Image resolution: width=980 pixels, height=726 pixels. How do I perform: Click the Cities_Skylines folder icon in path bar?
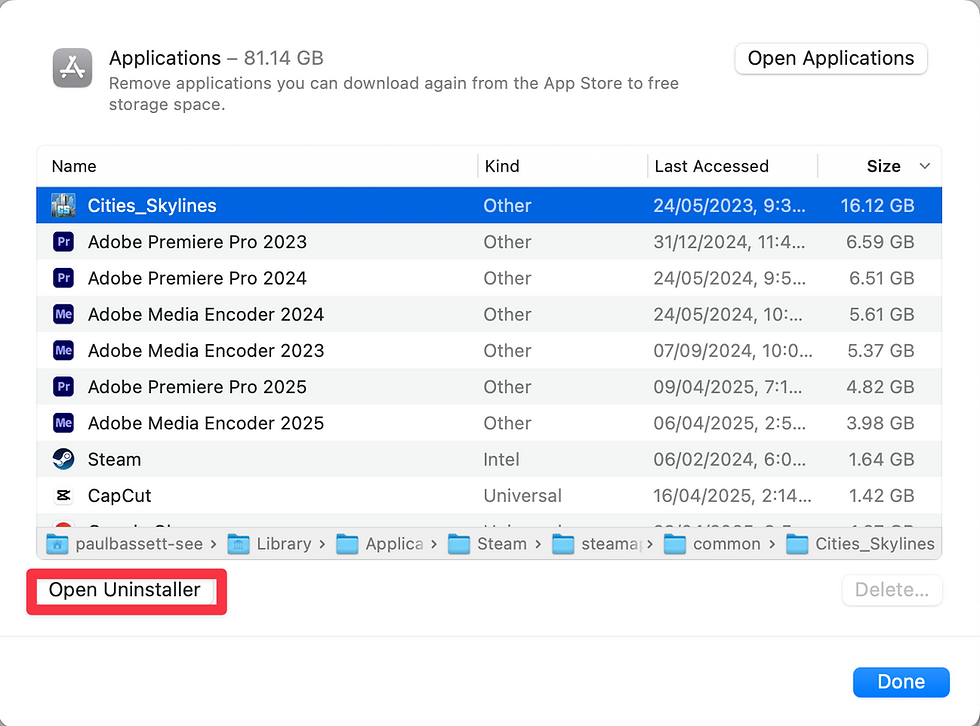(797, 544)
